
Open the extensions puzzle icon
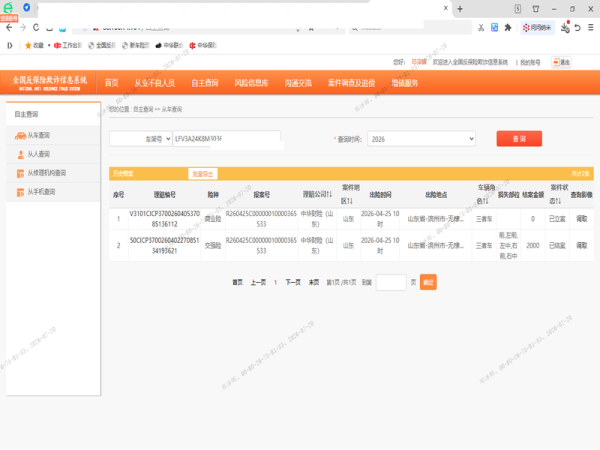(x=508, y=28)
